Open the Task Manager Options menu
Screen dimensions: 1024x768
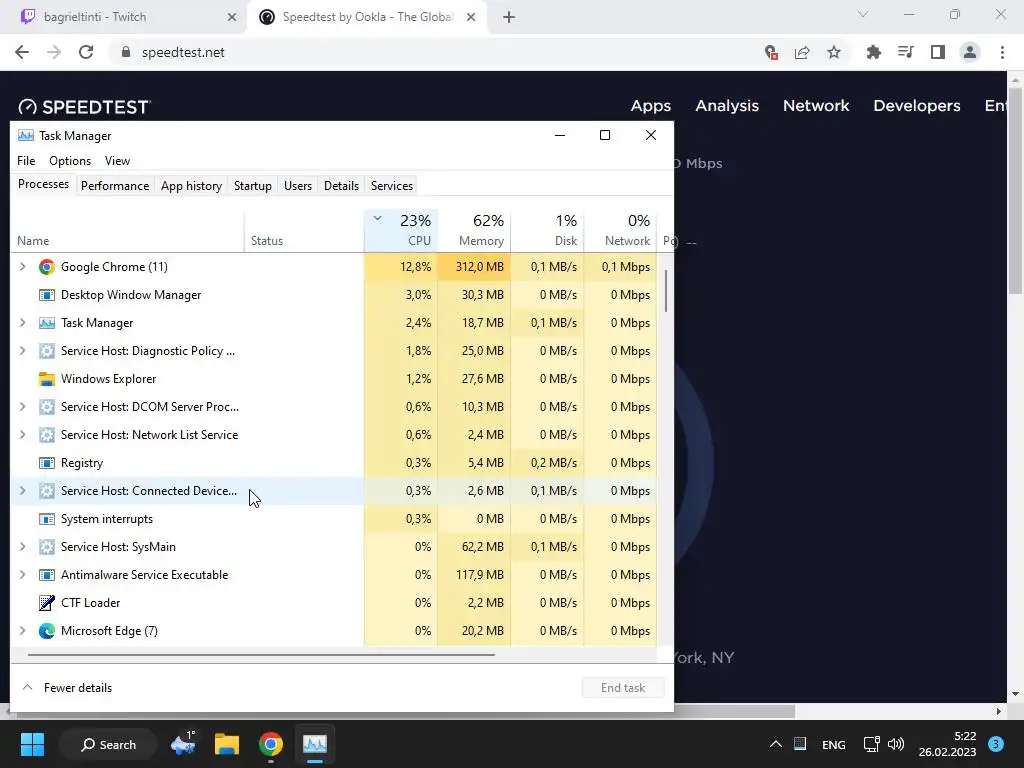[x=70, y=161]
